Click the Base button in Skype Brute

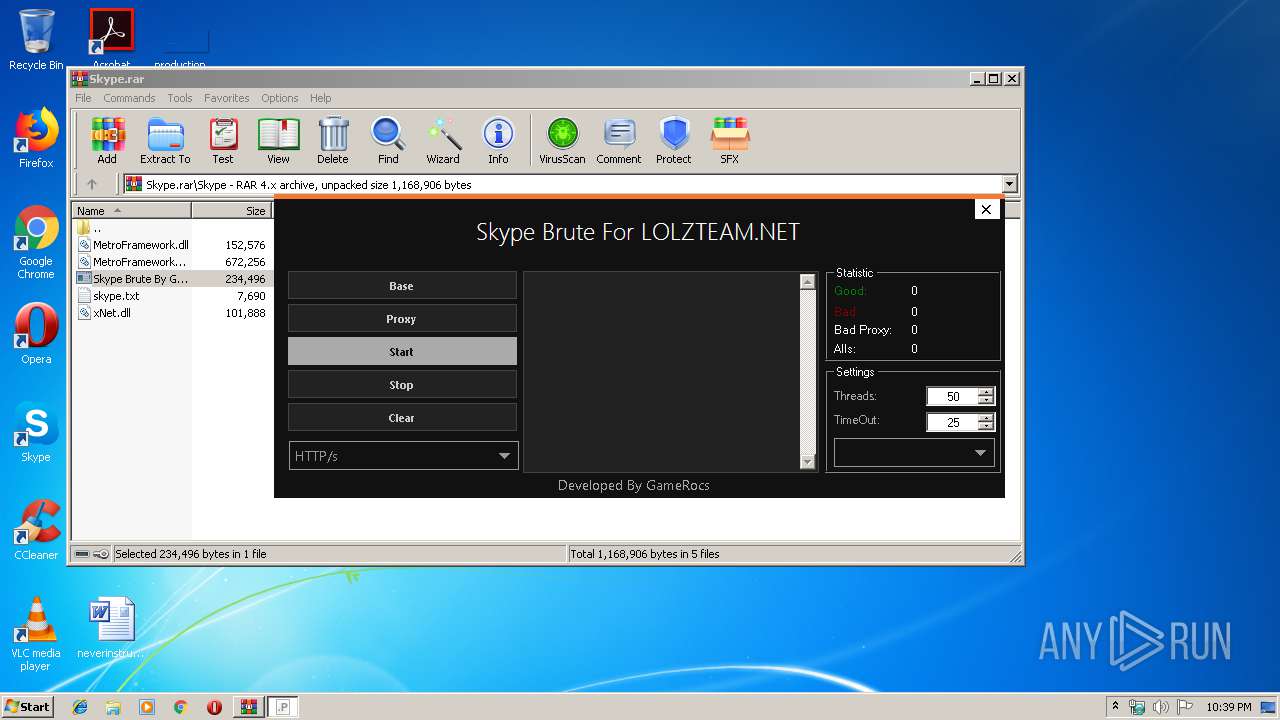pyautogui.click(x=402, y=285)
